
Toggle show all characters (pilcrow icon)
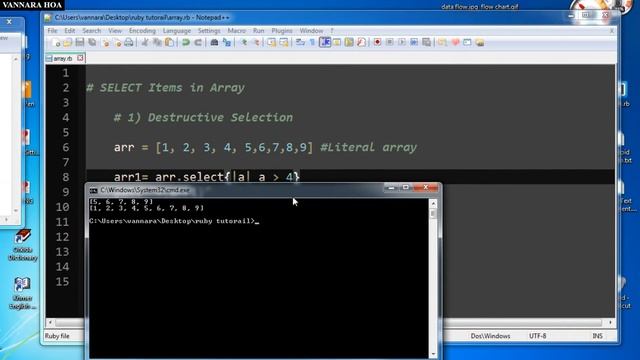click(312, 42)
